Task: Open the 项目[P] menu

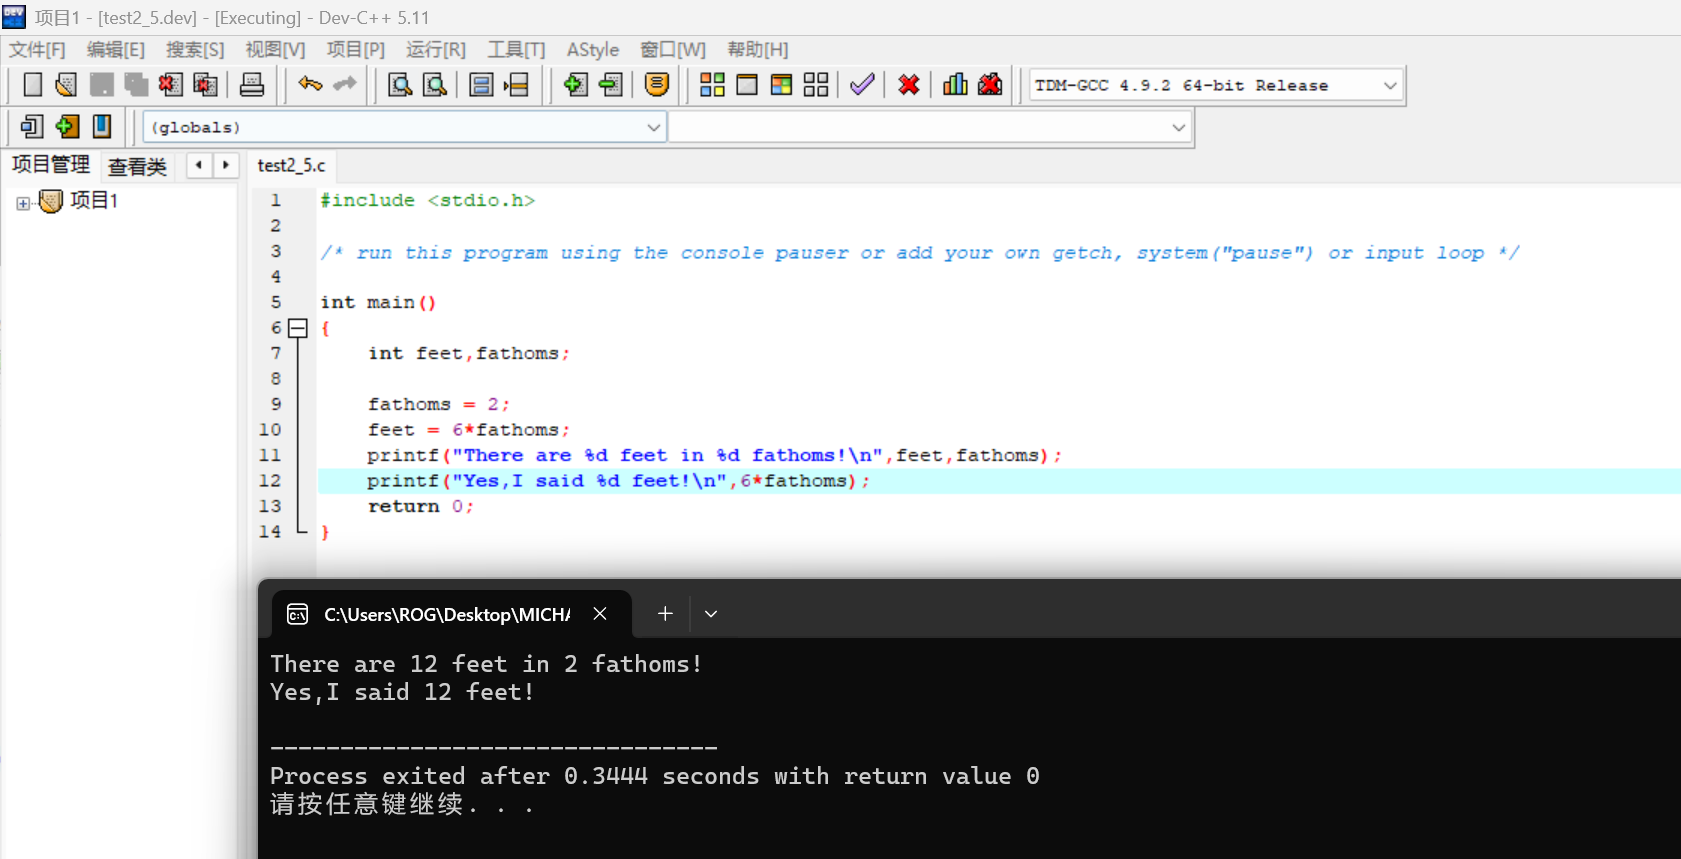Action: [x=355, y=50]
